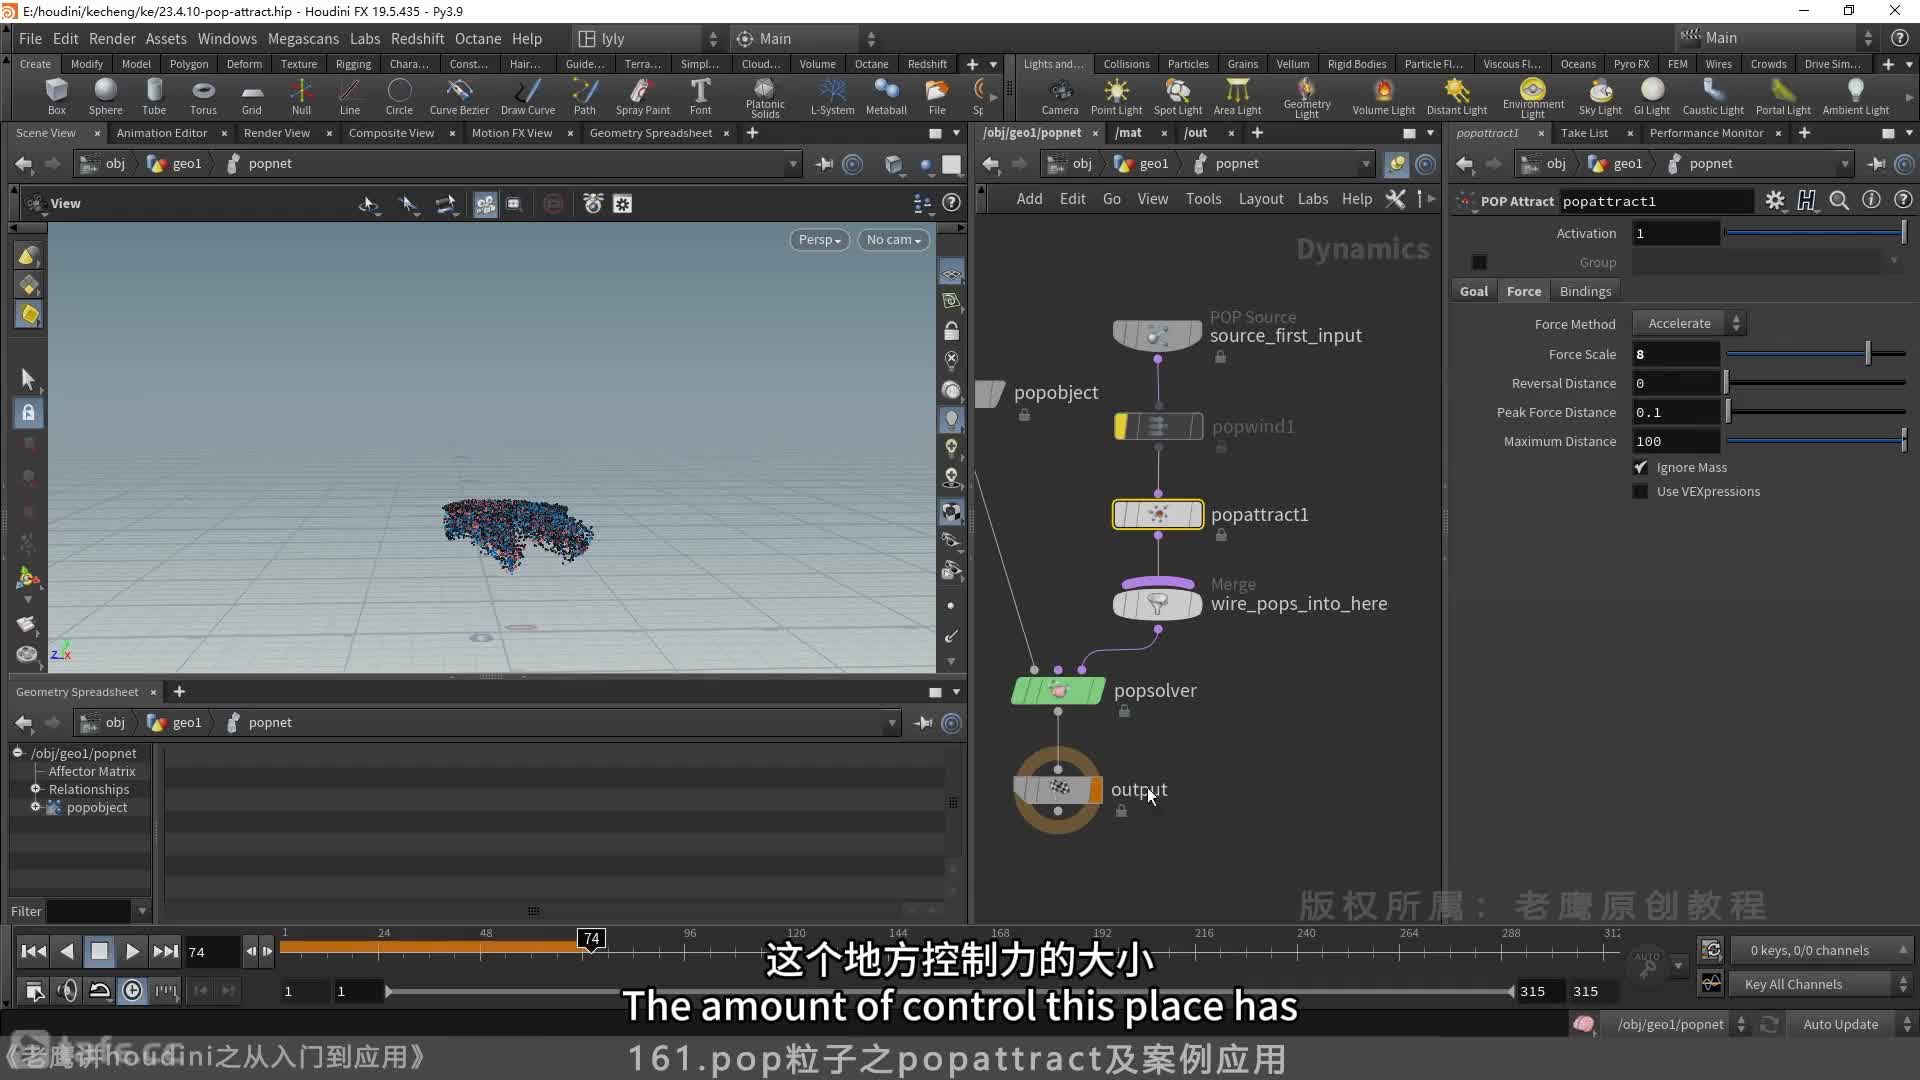Select the Platonic Solids tool
1920x1080 pixels.
[x=765, y=98]
